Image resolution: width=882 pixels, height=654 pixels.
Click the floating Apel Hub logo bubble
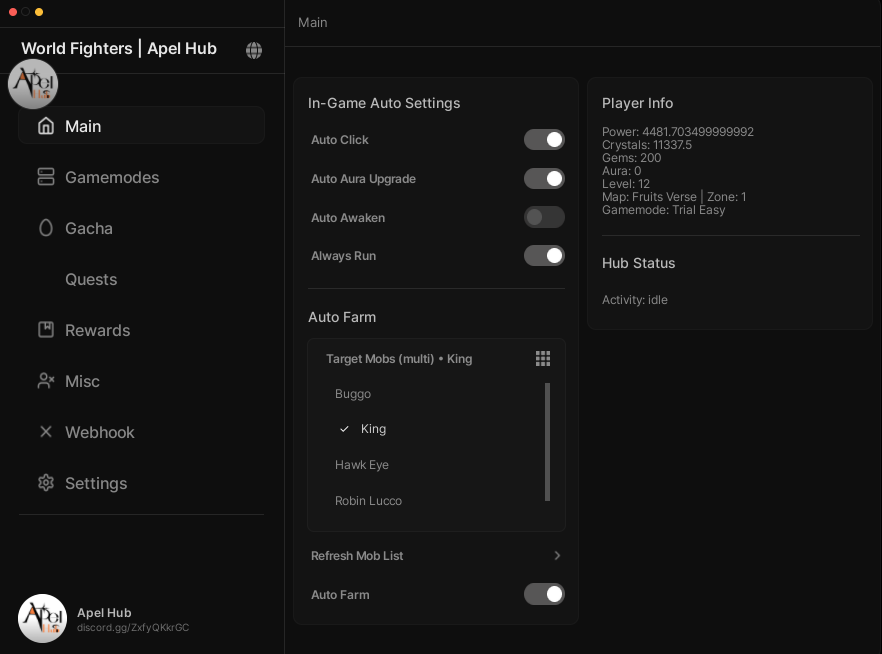33,84
